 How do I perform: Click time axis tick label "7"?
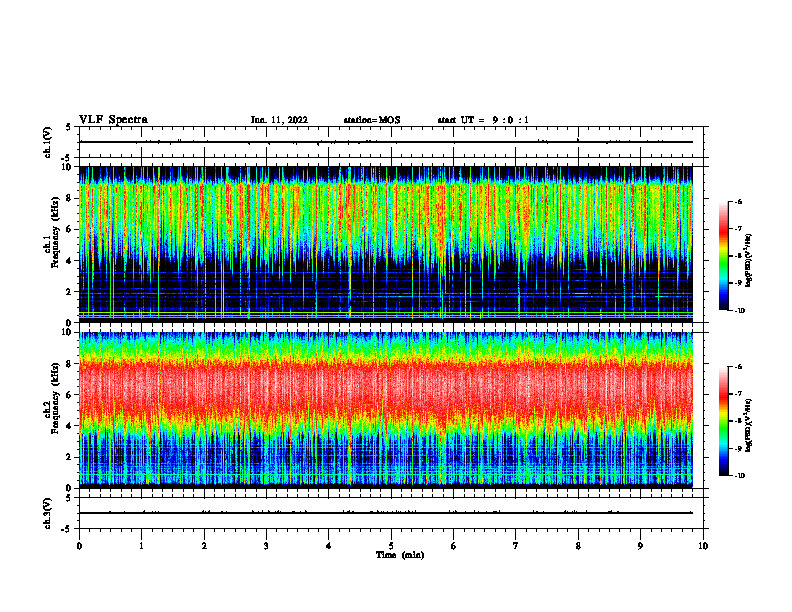516,546
